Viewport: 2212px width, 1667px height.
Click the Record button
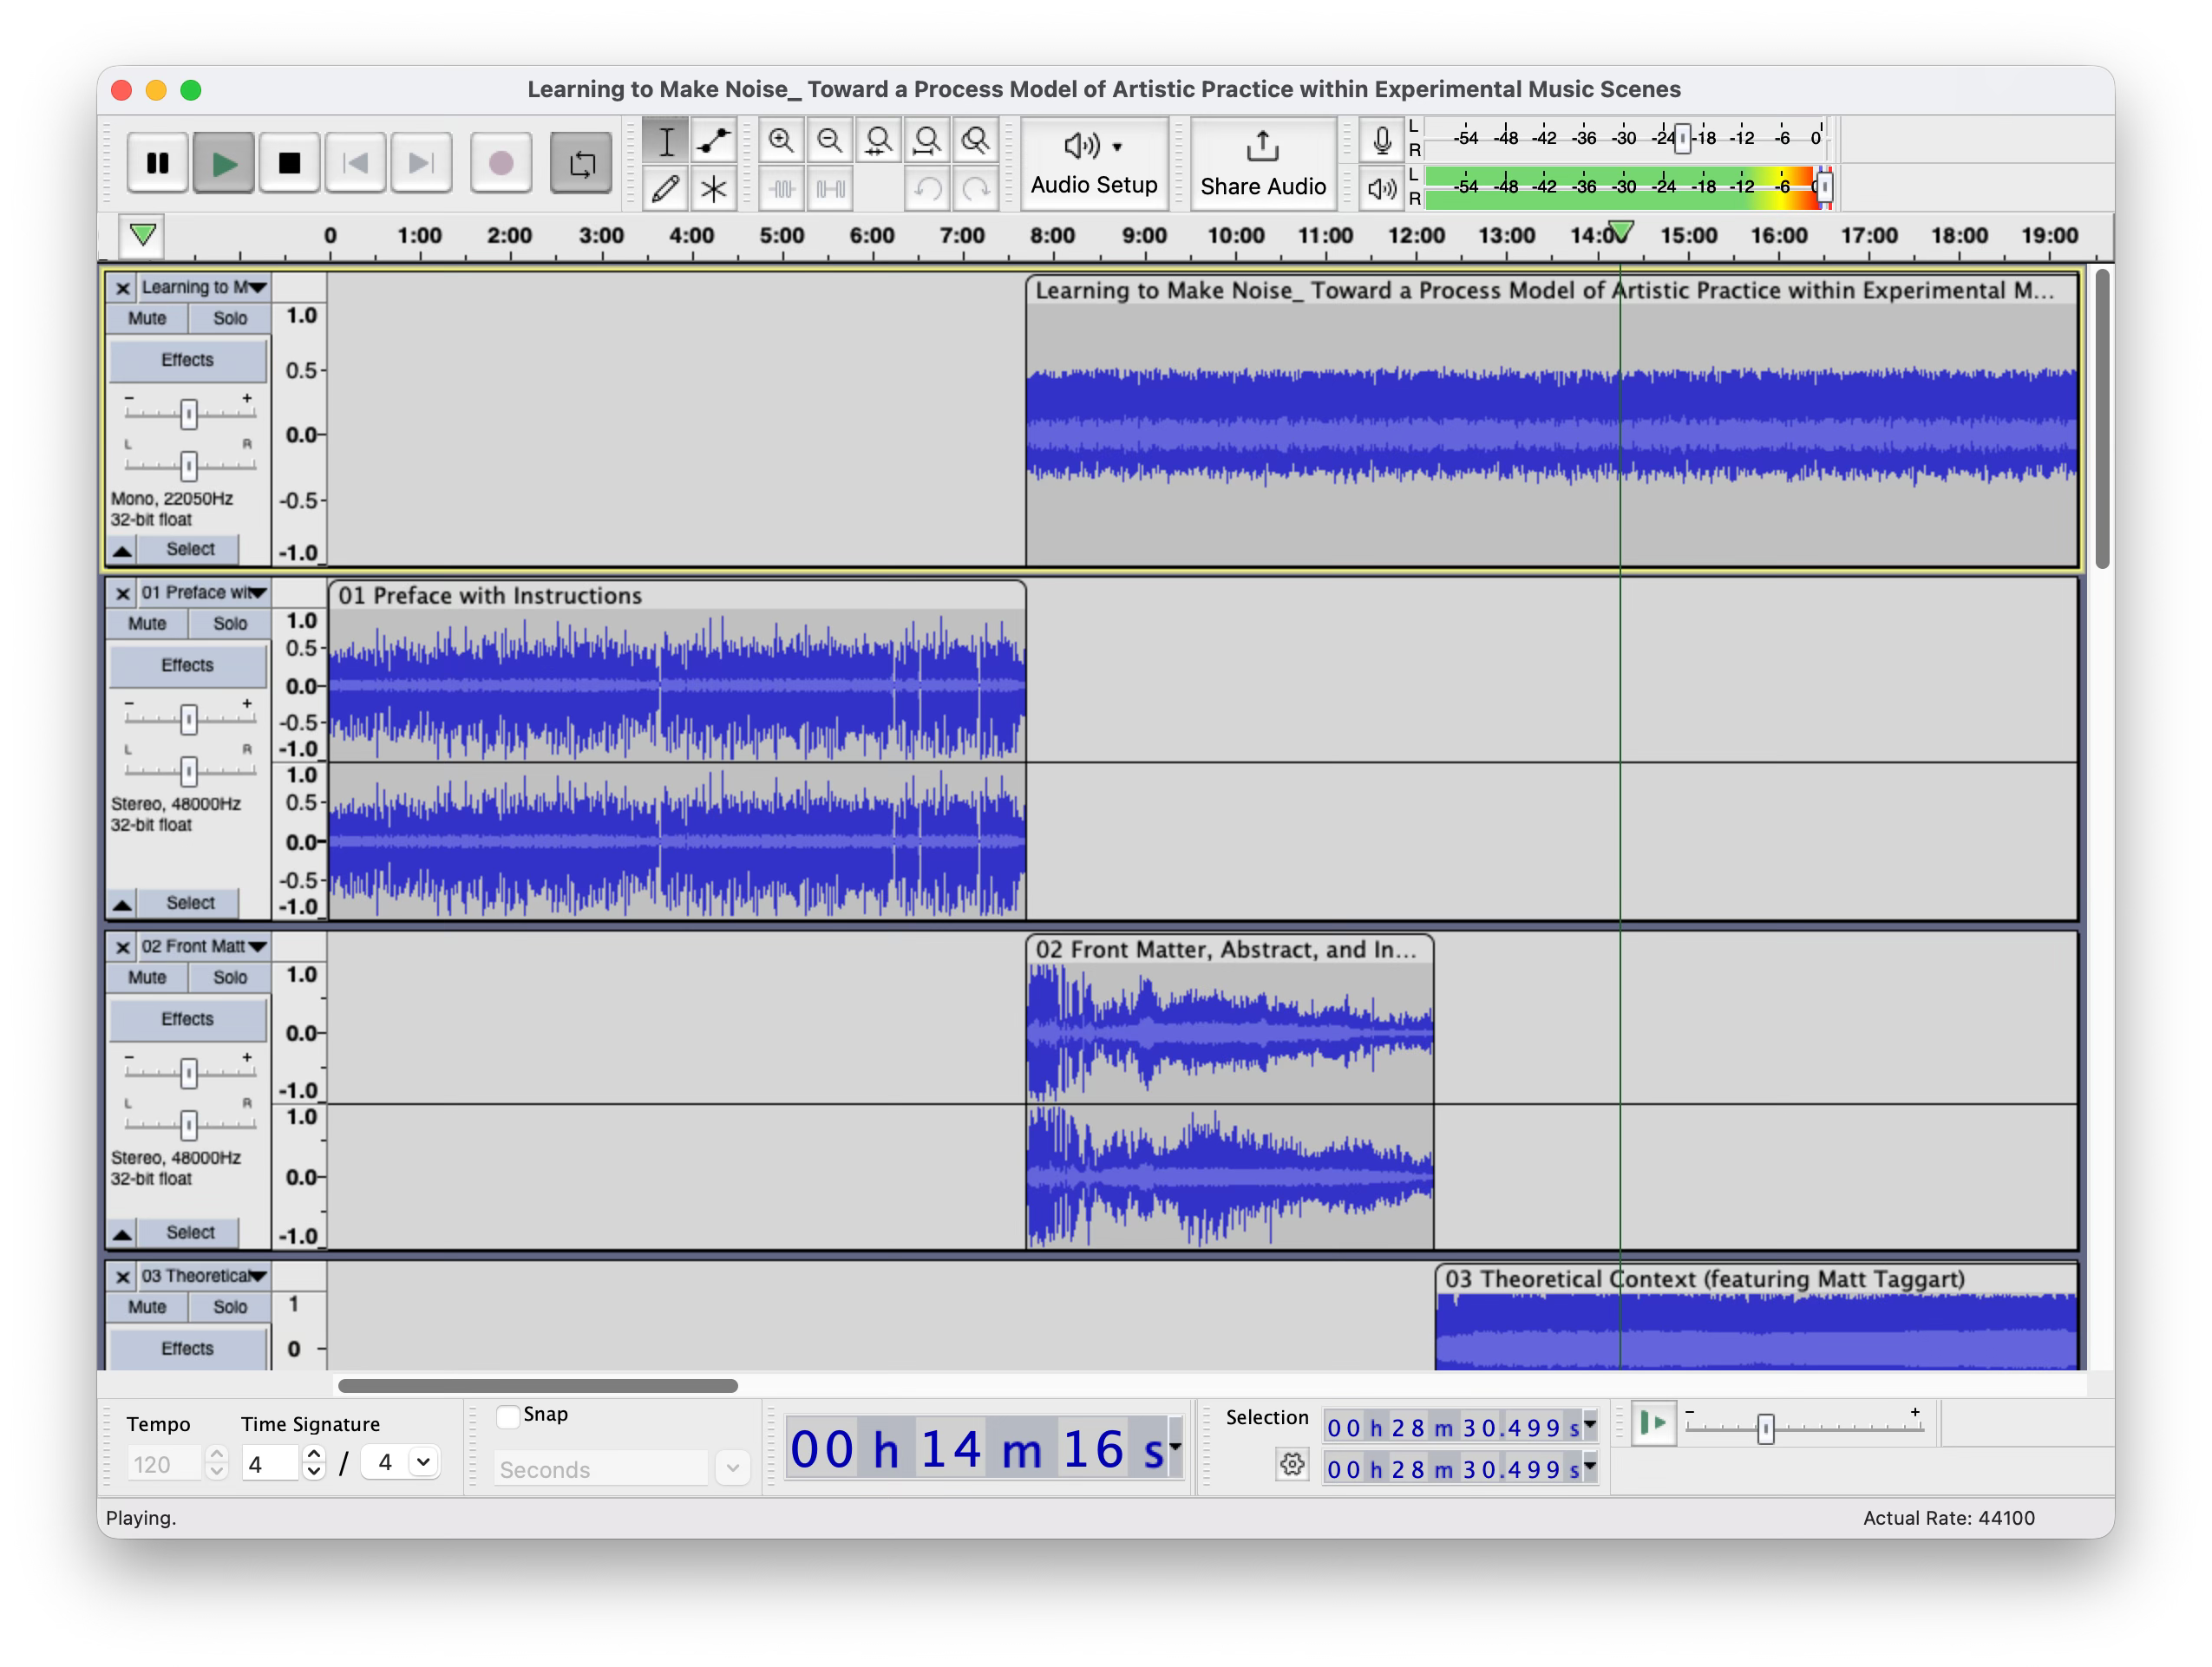point(501,163)
